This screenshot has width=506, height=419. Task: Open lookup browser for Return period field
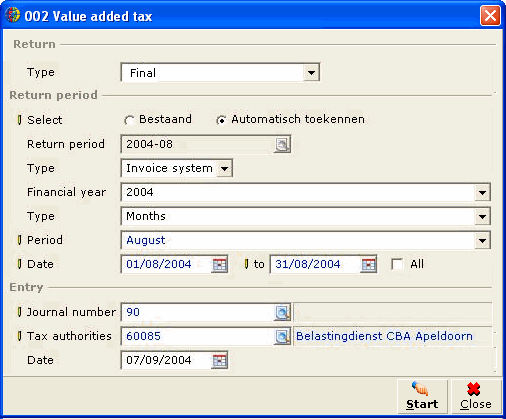[282, 144]
